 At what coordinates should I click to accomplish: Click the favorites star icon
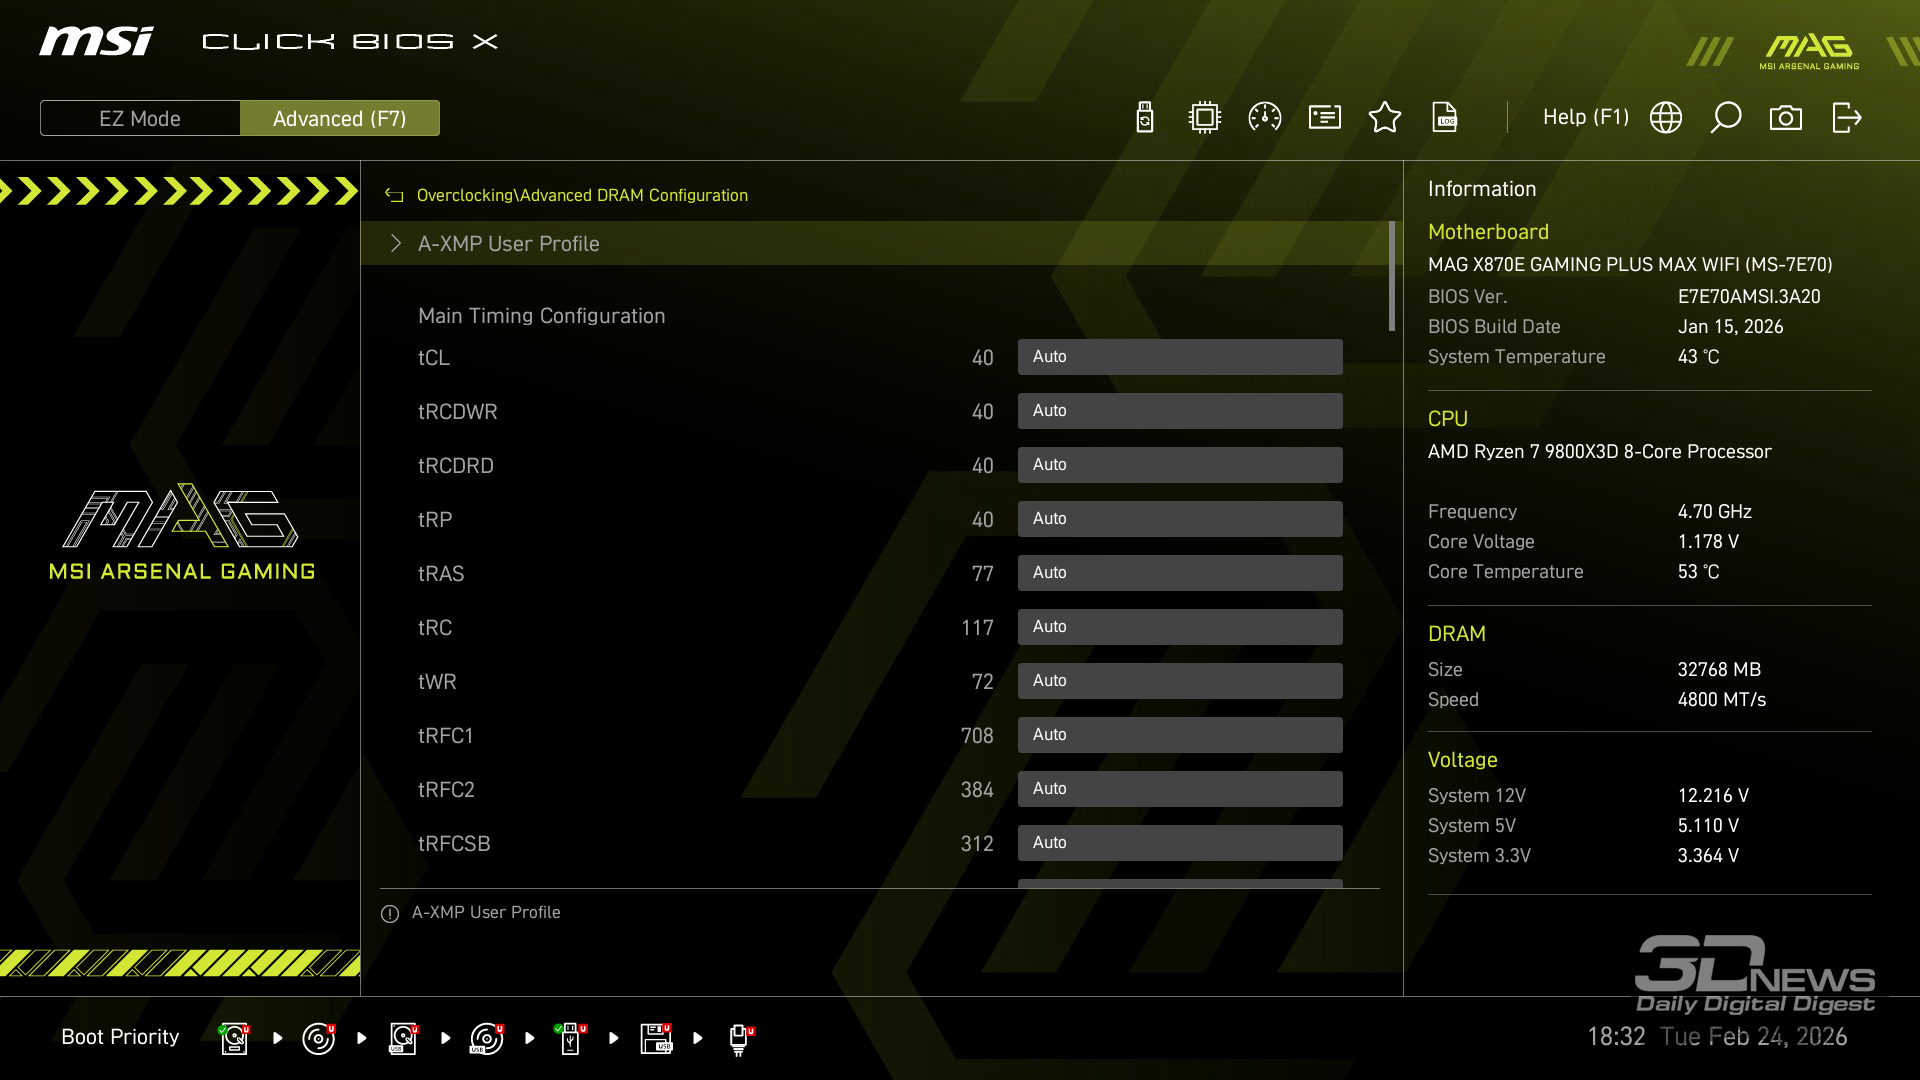pyautogui.click(x=1385, y=118)
